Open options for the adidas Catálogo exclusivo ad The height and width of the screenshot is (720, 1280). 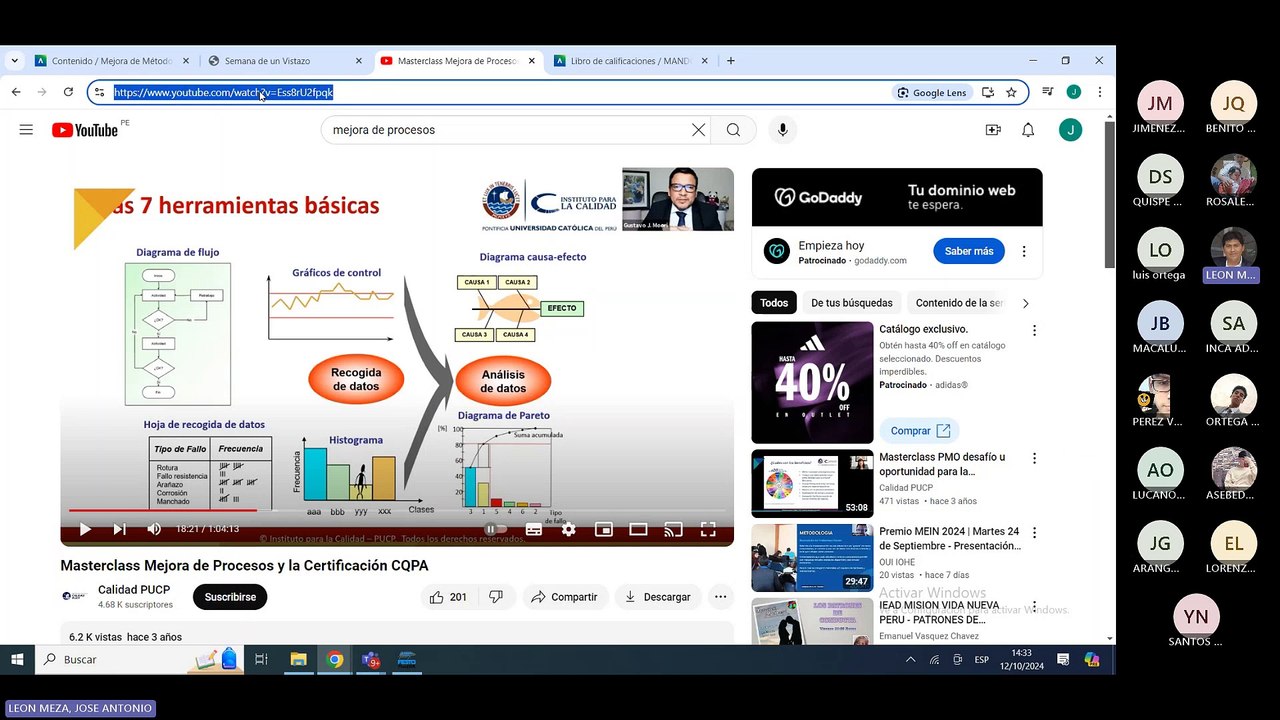pyautogui.click(x=1034, y=330)
